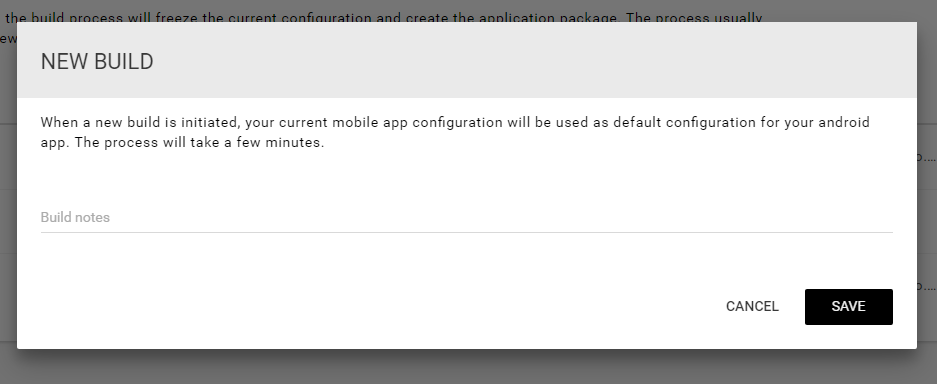Focus the Build notes text field

tap(467, 217)
